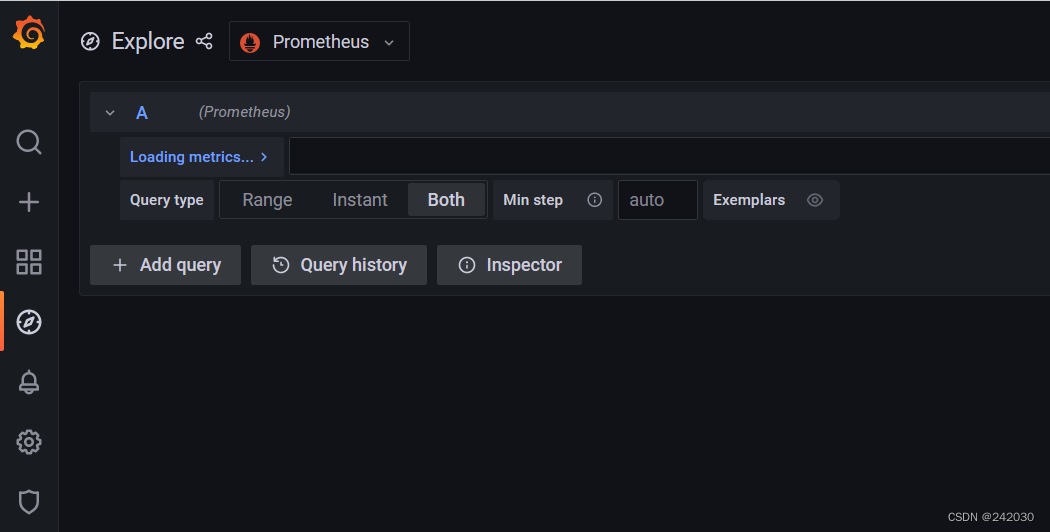Collapse query row A with chevron

click(110, 113)
